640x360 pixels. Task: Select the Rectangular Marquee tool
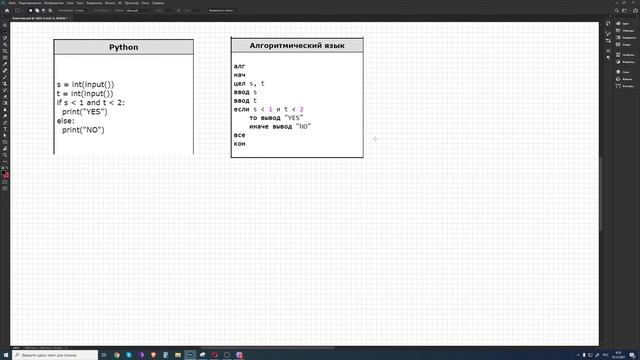[x=5, y=31]
